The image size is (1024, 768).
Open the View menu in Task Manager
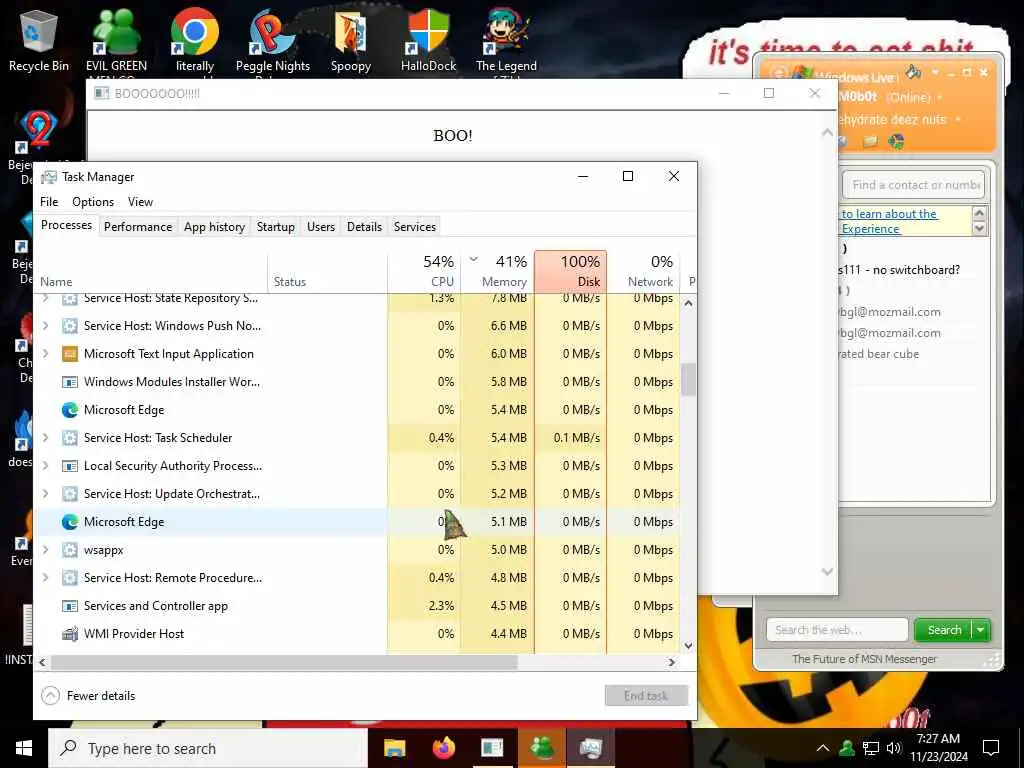point(140,202)
